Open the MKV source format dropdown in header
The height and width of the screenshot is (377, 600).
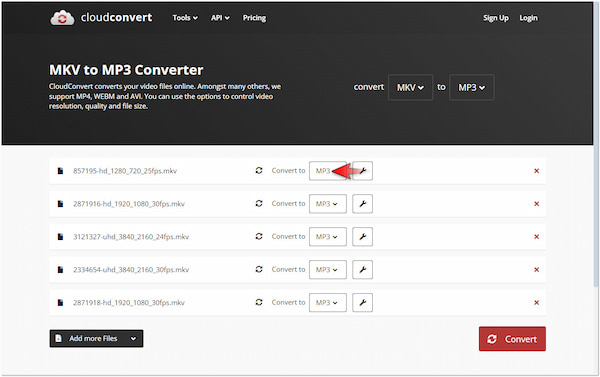pyautogui.click(x=410, y=87)
